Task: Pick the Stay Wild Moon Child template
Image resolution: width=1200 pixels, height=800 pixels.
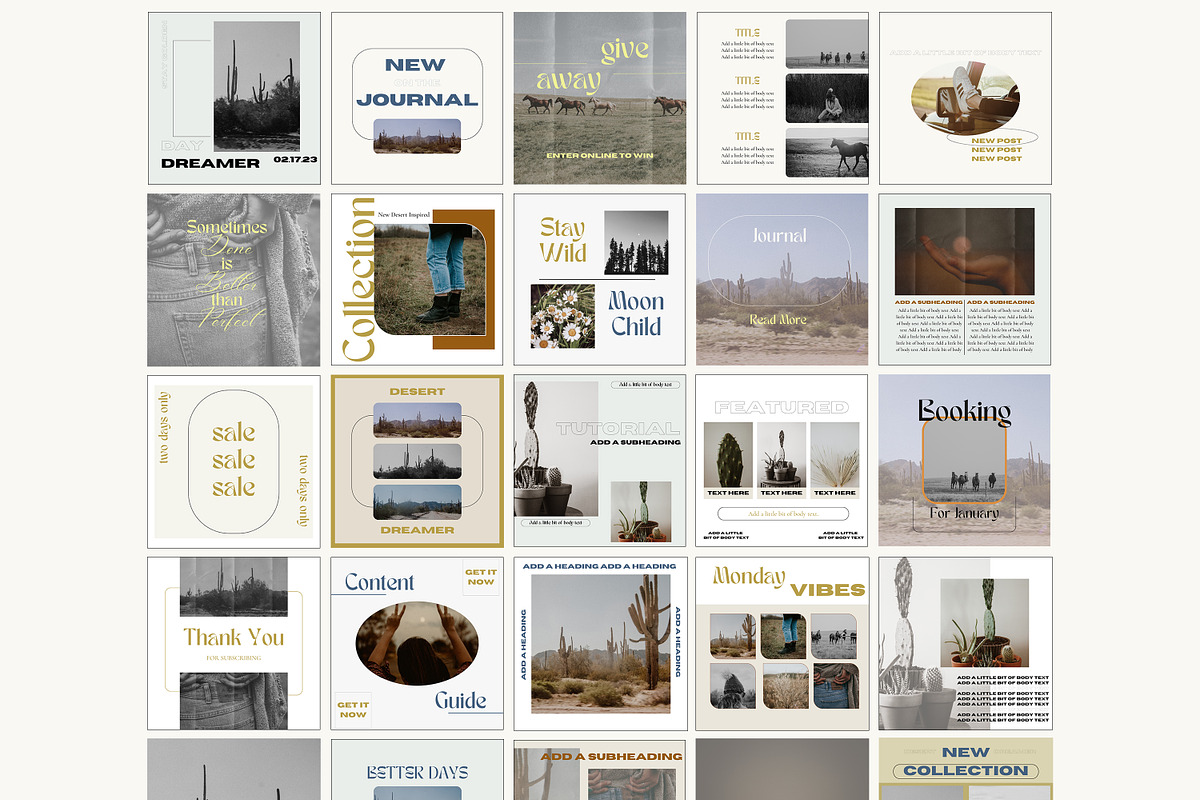Action: 600,280
